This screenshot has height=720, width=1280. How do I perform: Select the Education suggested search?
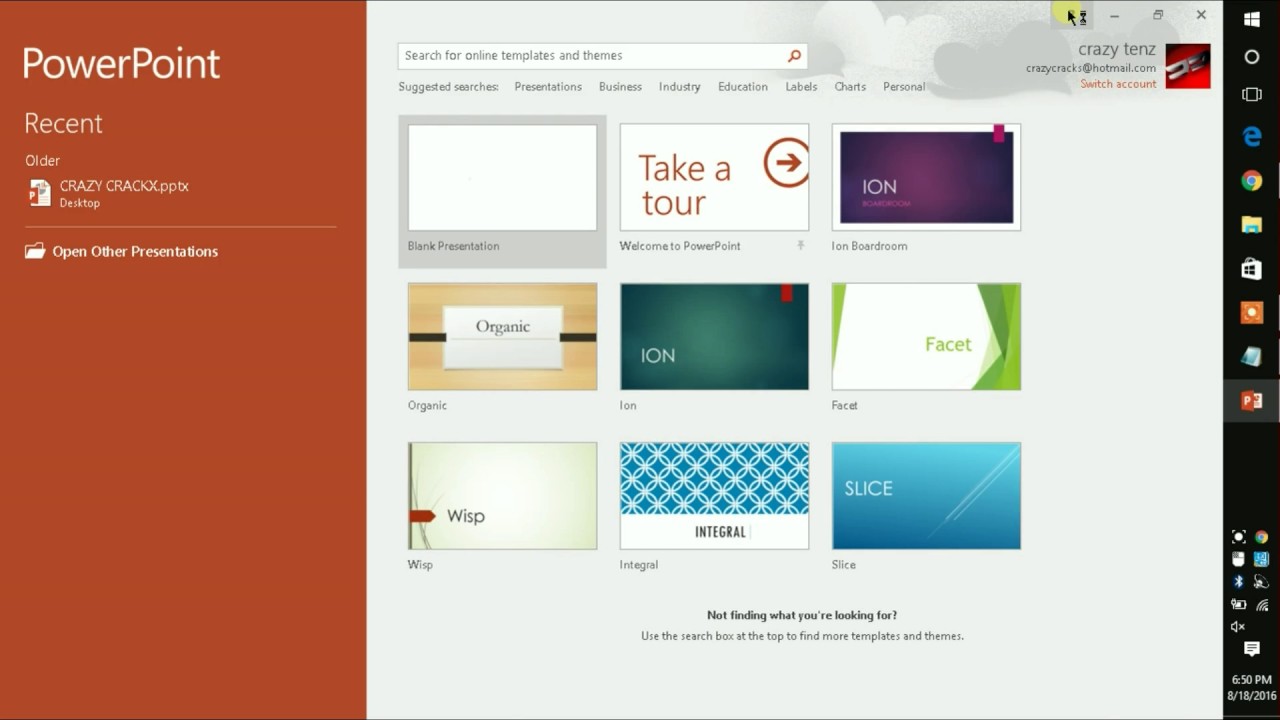tap(743, 87)
